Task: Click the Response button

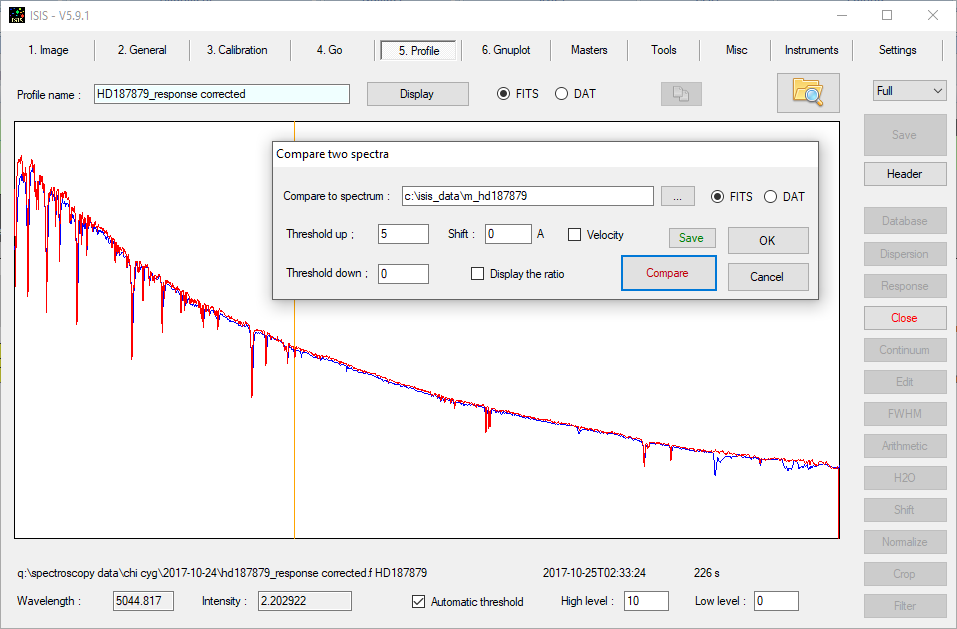Action: [x=905, y=286]
